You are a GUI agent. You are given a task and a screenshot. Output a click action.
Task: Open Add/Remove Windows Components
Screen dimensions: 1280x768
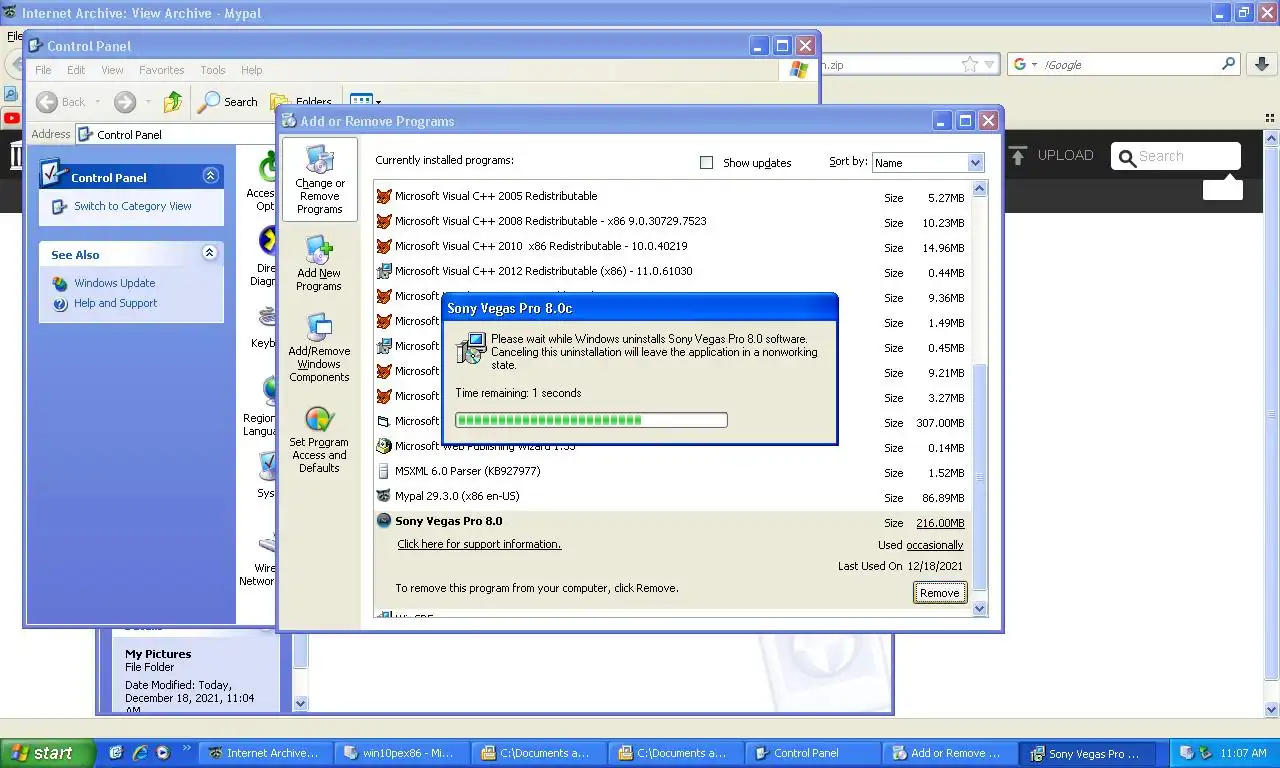click(319, 347)
